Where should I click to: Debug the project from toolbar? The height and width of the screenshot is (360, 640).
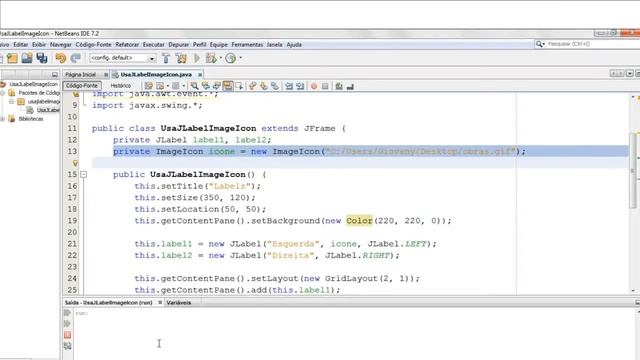211,58
